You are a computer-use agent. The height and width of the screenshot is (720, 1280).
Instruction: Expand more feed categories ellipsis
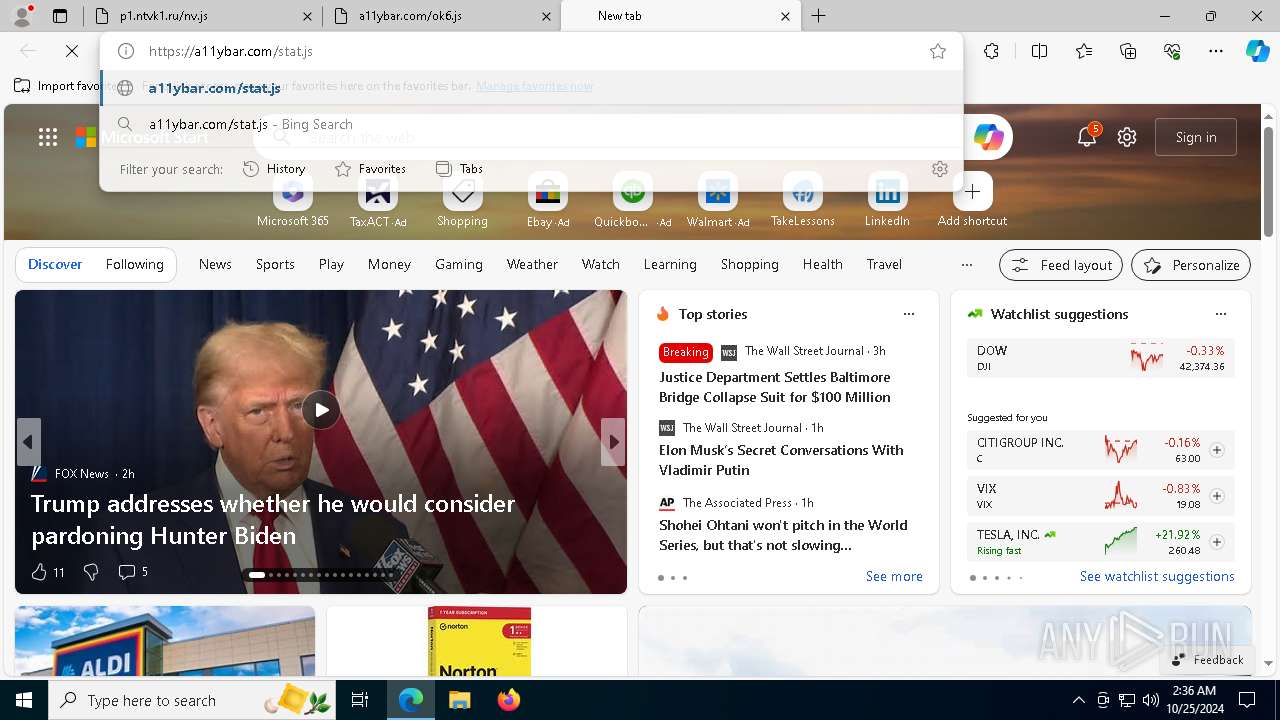966,265
